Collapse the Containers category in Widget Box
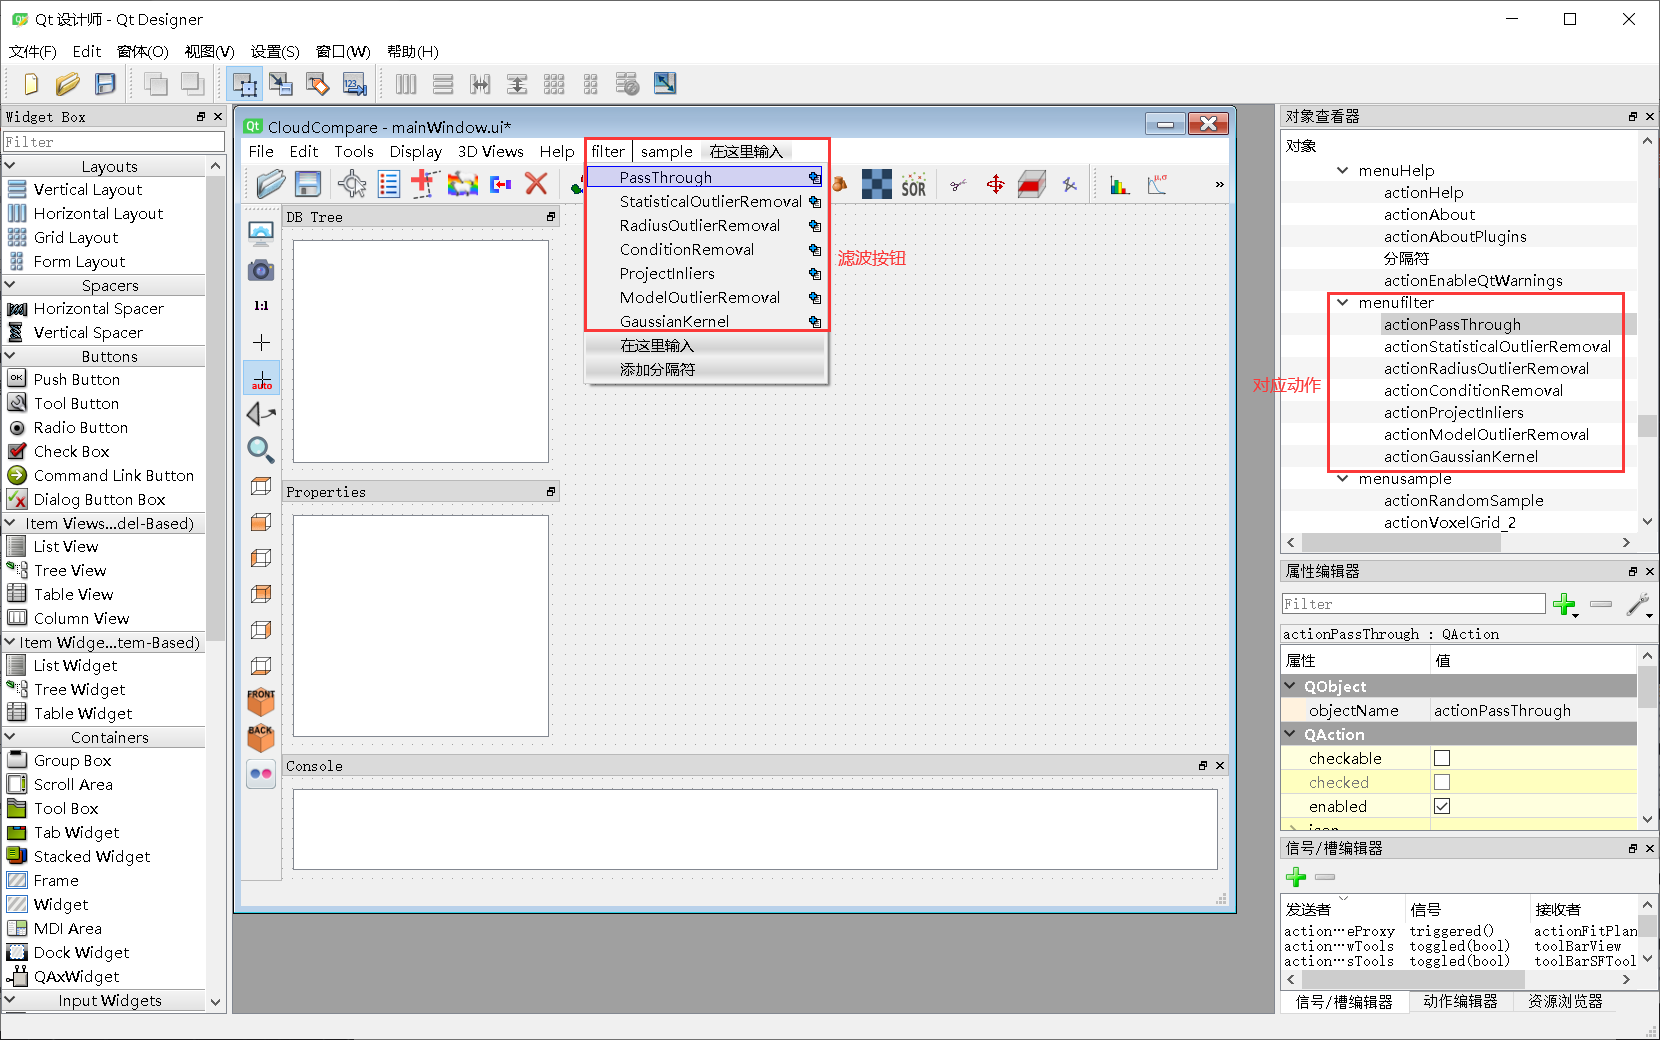Image resolution: width=1660 pixels, height=1040 pixels. [x=10, y=737]
